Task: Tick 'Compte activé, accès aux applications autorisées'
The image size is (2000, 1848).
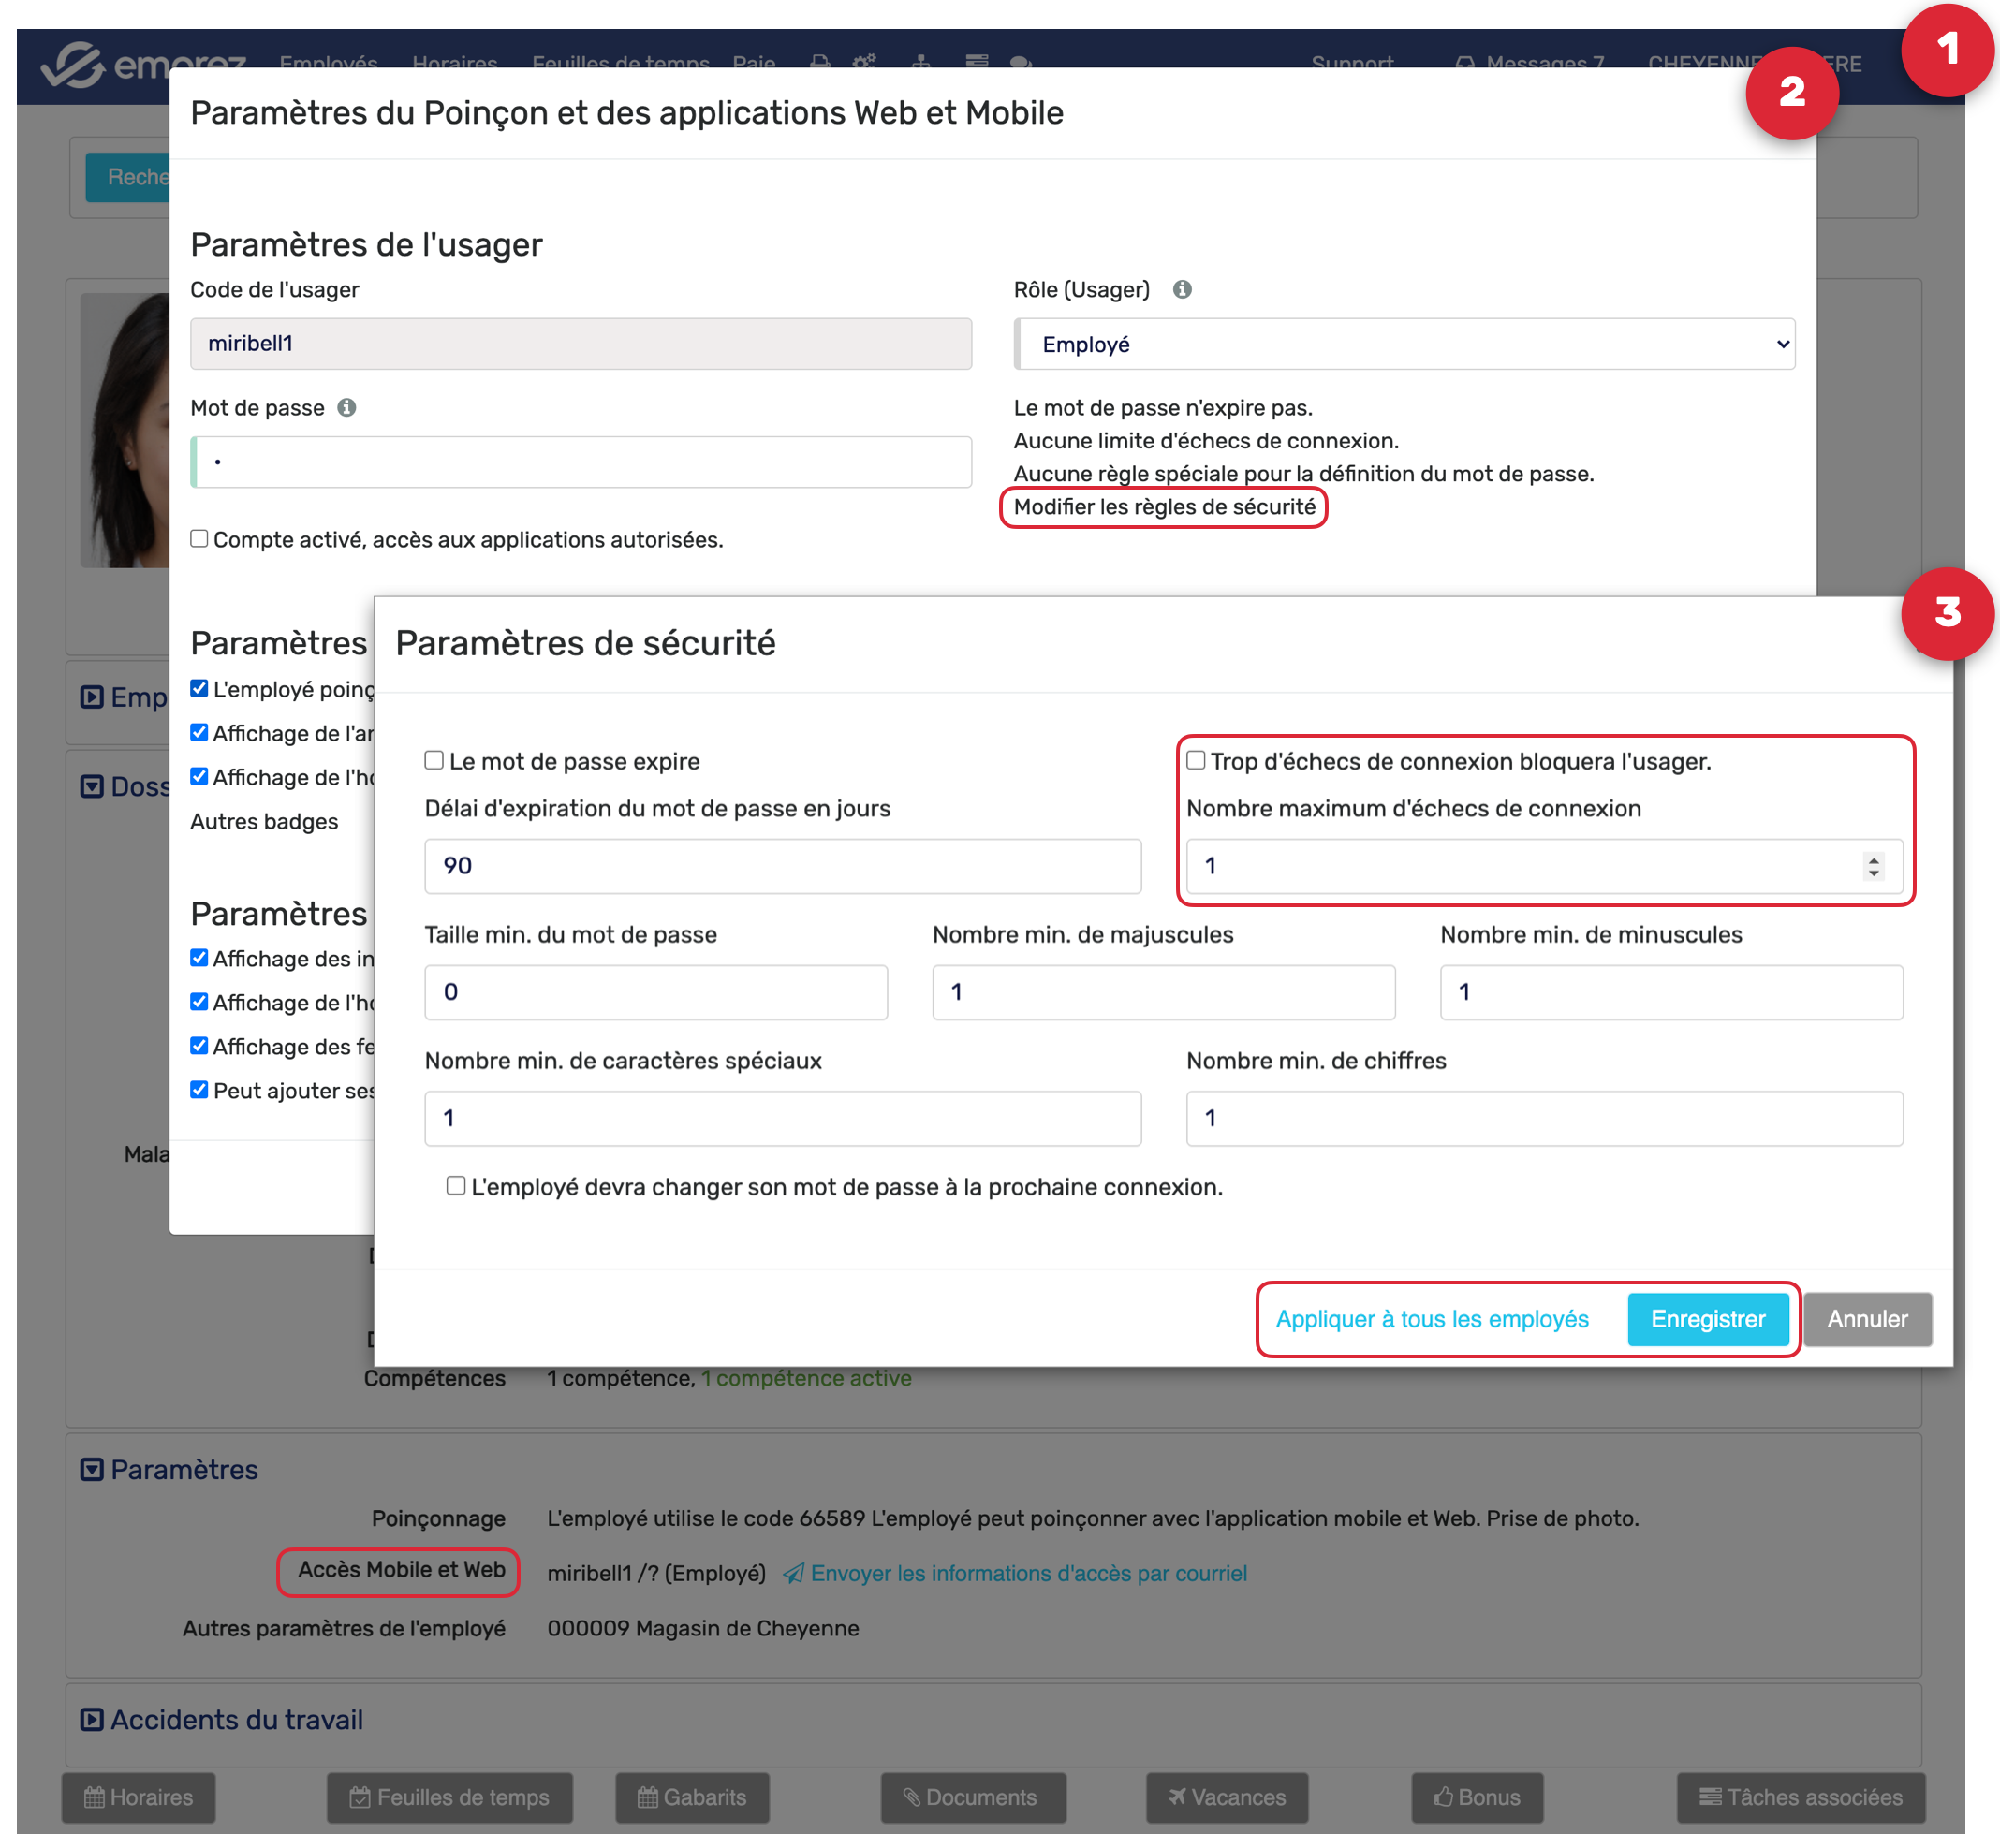Action: (200, 539)
